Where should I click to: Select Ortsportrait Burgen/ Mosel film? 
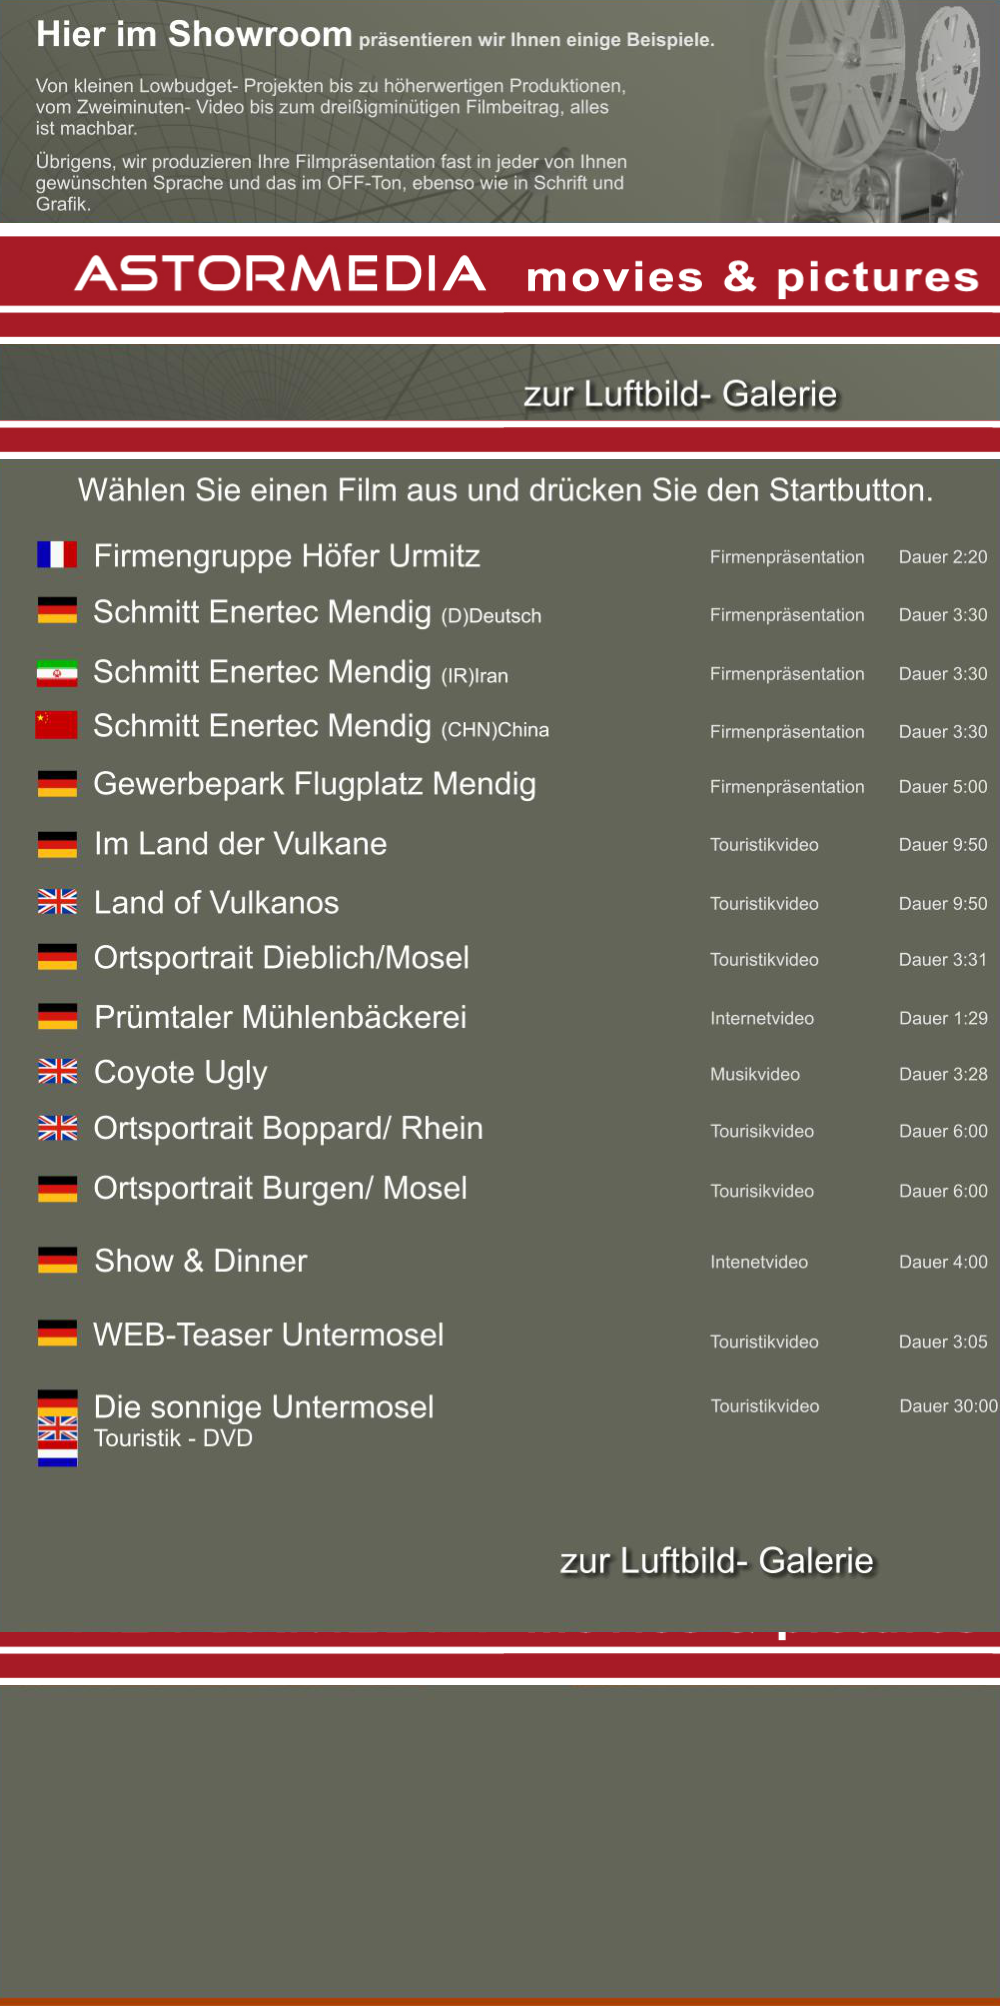click(x=280, y=1188)
